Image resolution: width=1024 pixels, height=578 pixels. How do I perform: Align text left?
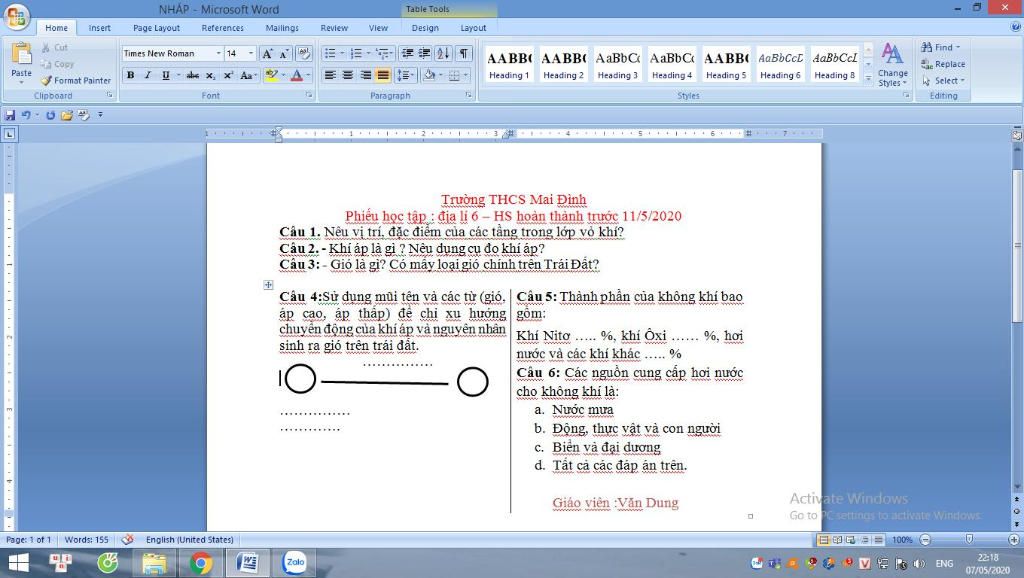point(330,76)
